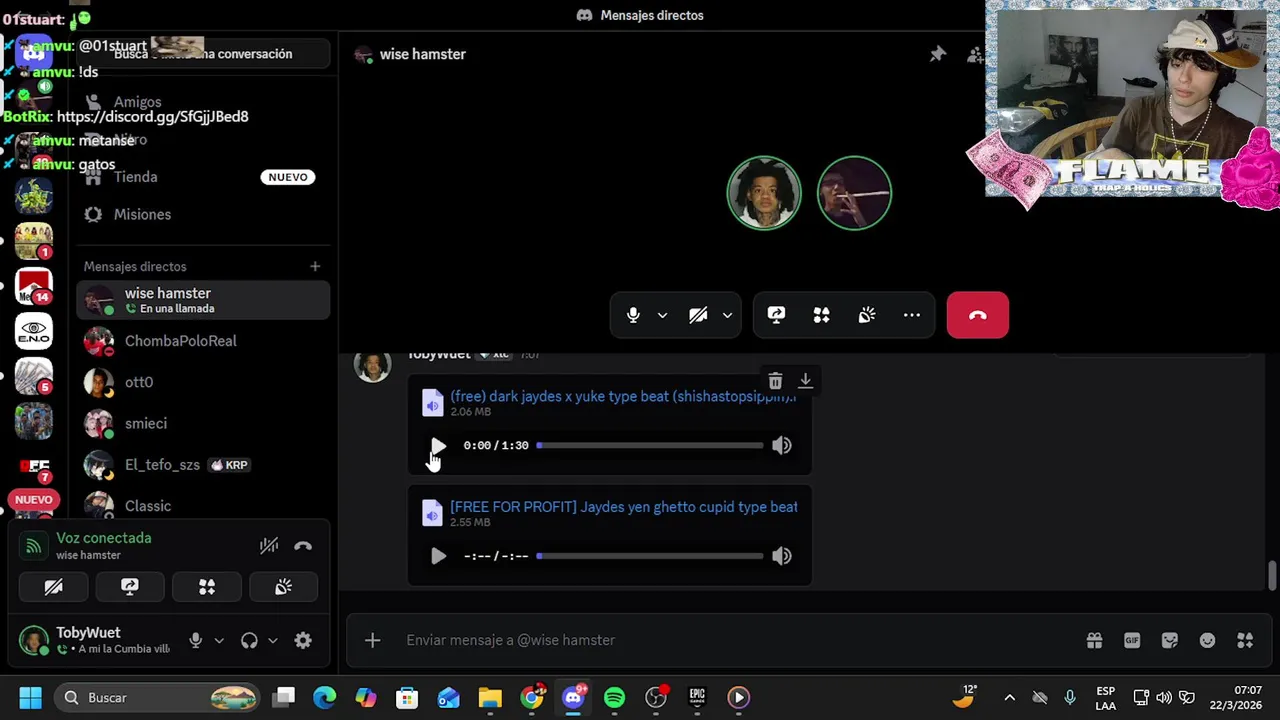Screen dimensions: 1280x720
Task: Seek in ghetto cupid beat progress bar
Action: click(x=650, y=556)
